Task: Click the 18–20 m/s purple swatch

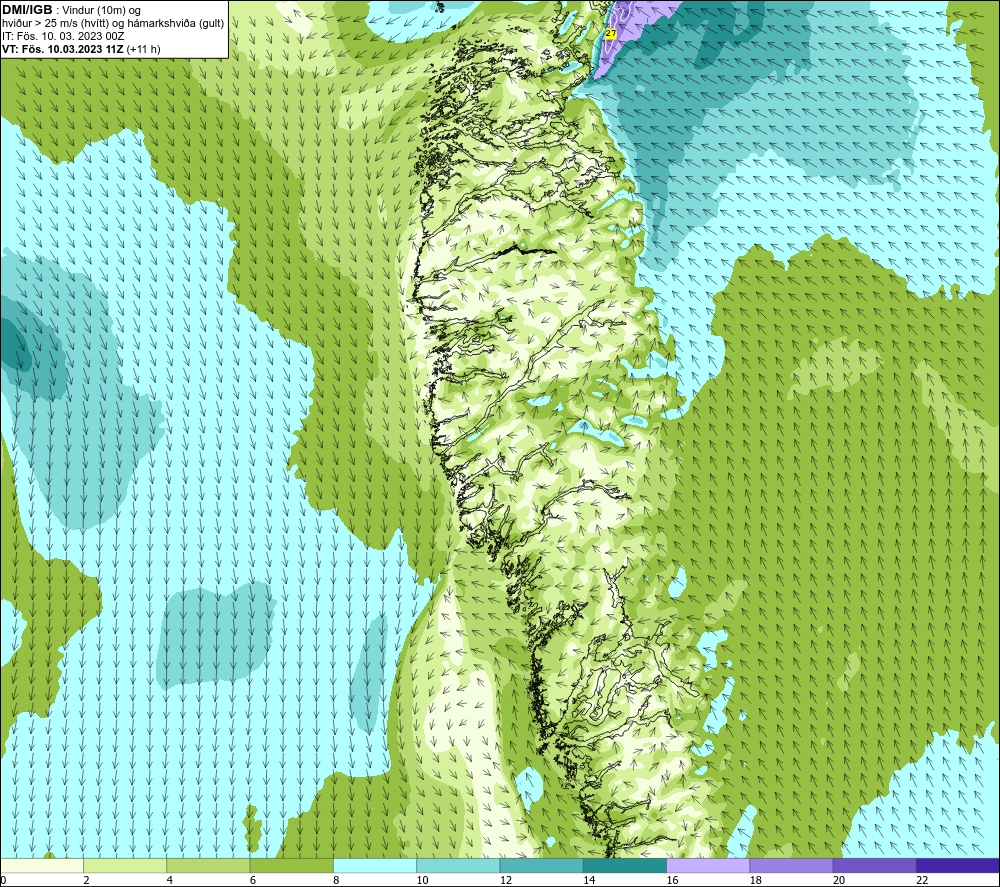Action: (x=791, y=865)
